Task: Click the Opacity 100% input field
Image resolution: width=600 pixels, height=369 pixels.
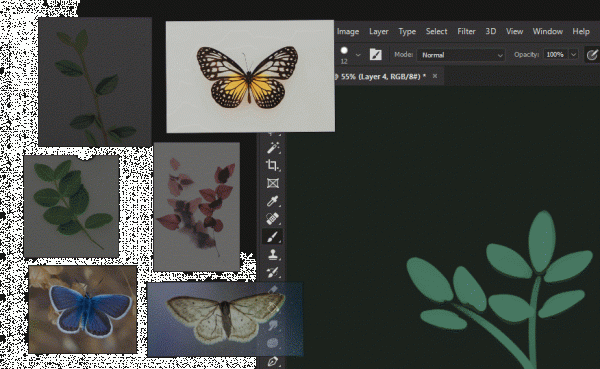Action: point(556,55)
